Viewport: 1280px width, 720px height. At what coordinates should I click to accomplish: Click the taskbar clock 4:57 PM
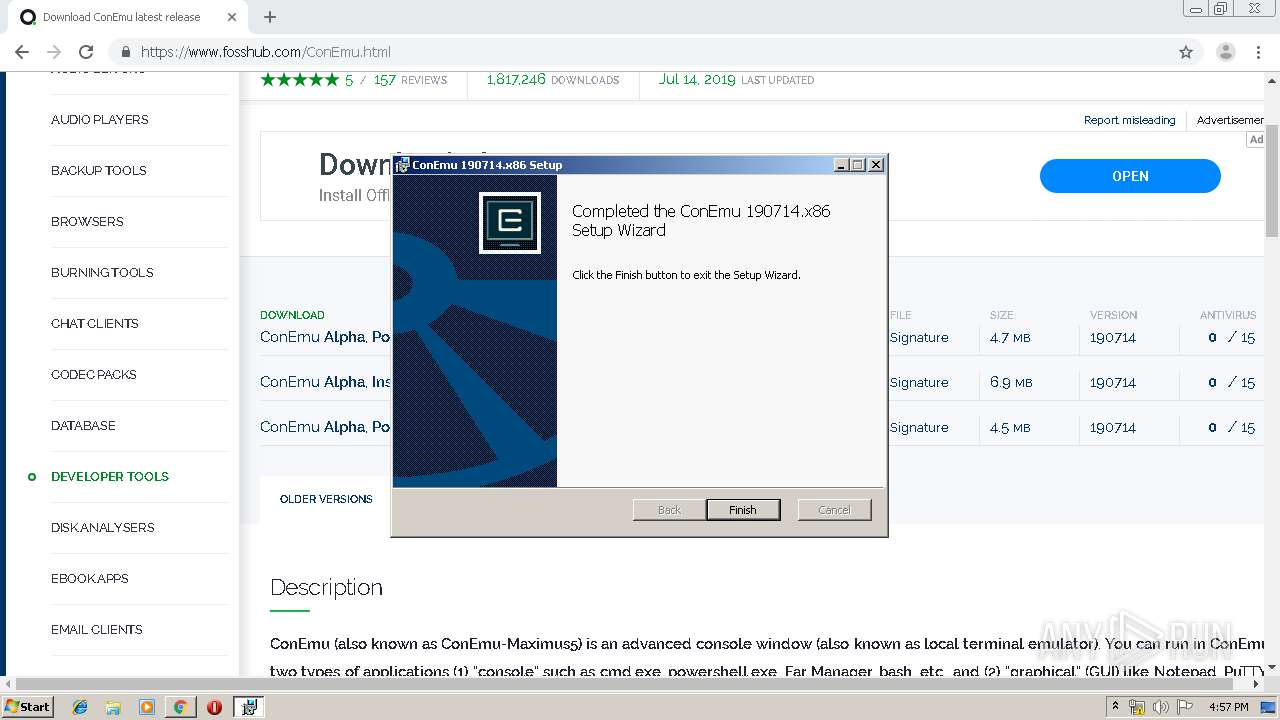coord(1229,707)
